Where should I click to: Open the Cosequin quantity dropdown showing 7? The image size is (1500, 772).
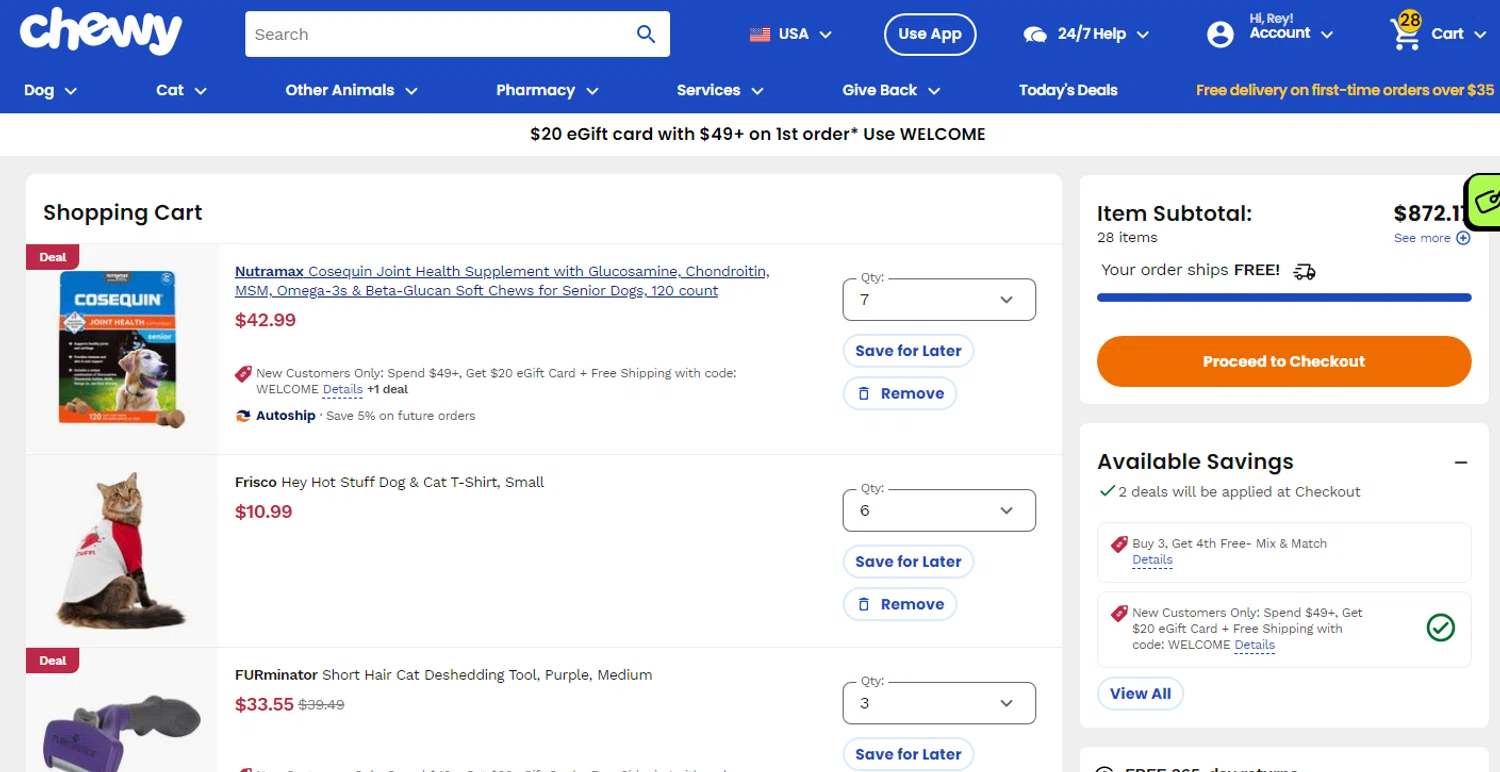939,300
